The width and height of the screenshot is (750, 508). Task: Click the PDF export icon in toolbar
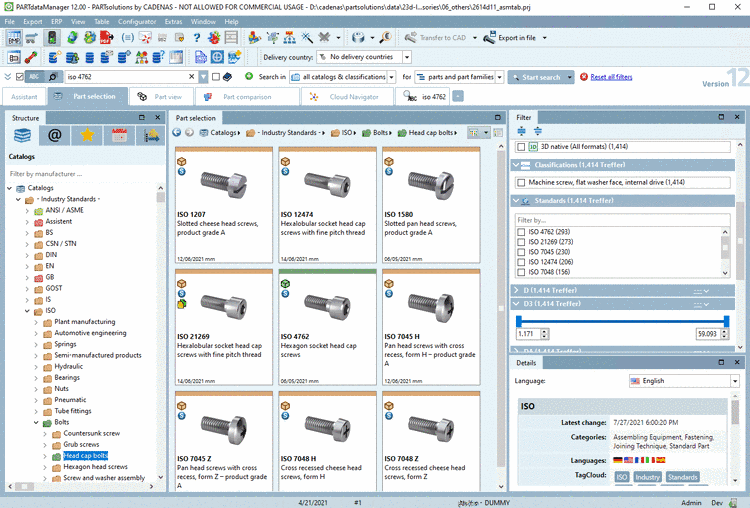[x=107, y=37]
